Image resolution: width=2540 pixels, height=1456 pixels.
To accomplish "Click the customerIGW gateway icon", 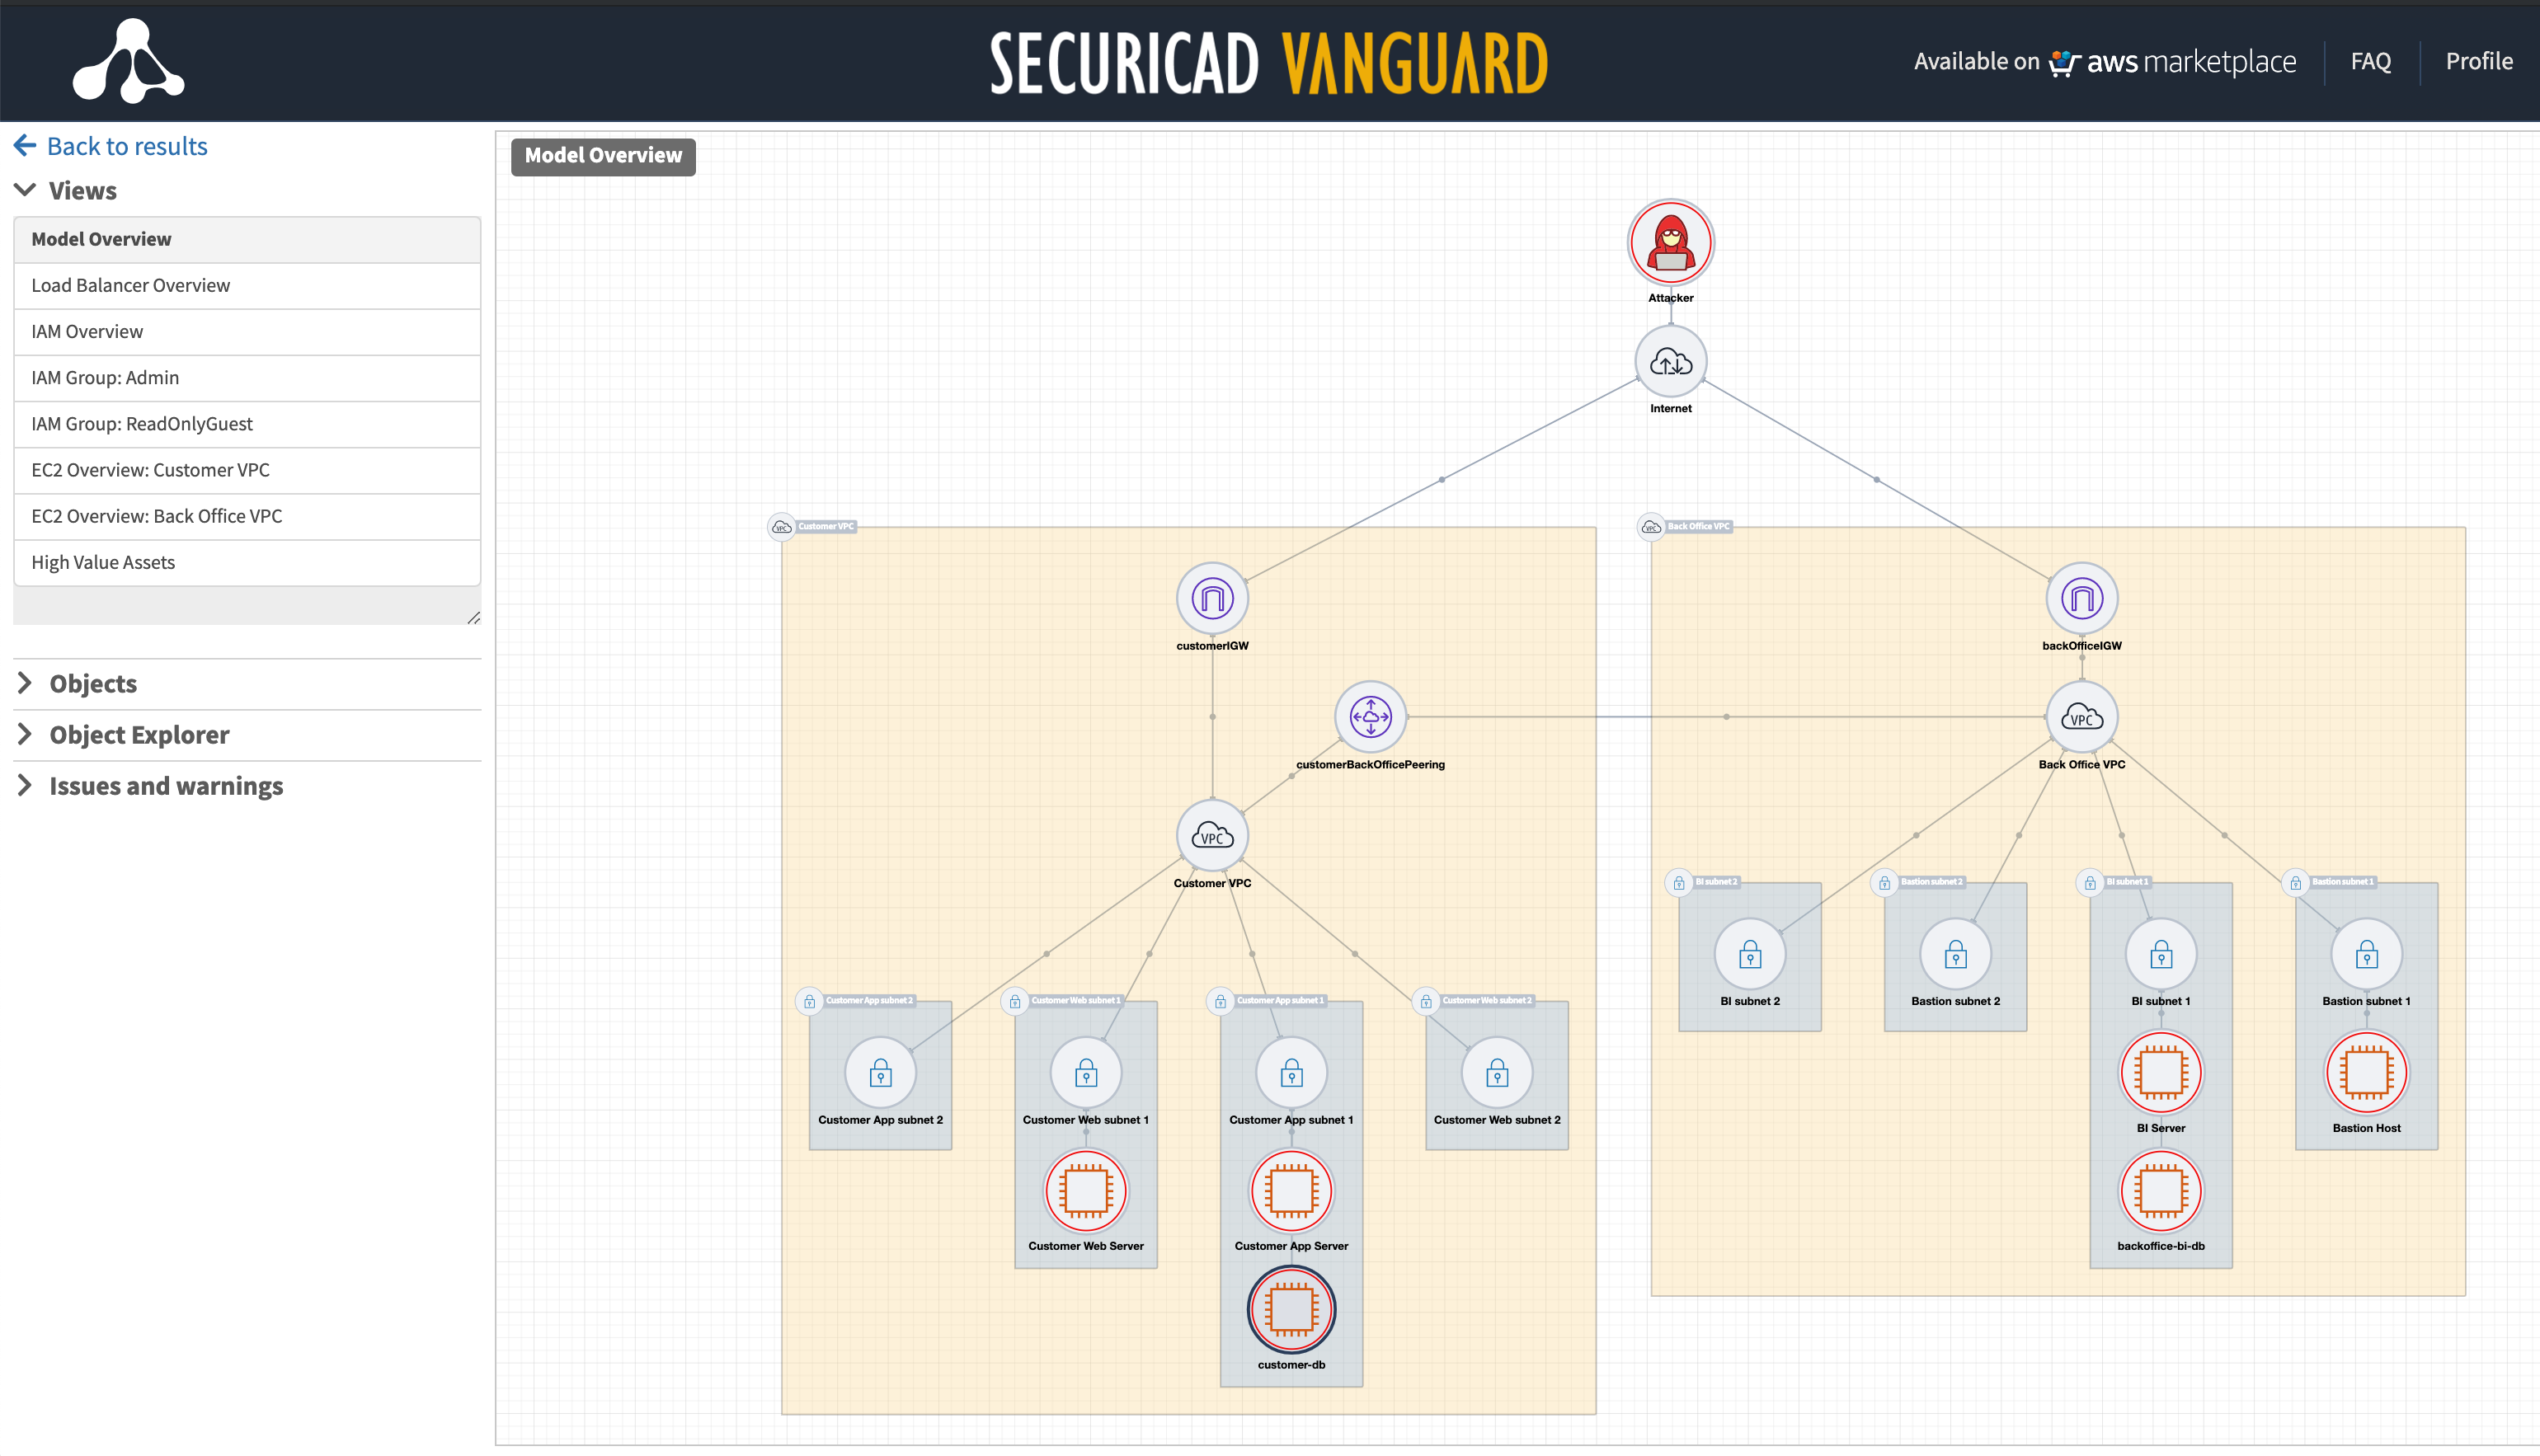I will pos(1212,599).
